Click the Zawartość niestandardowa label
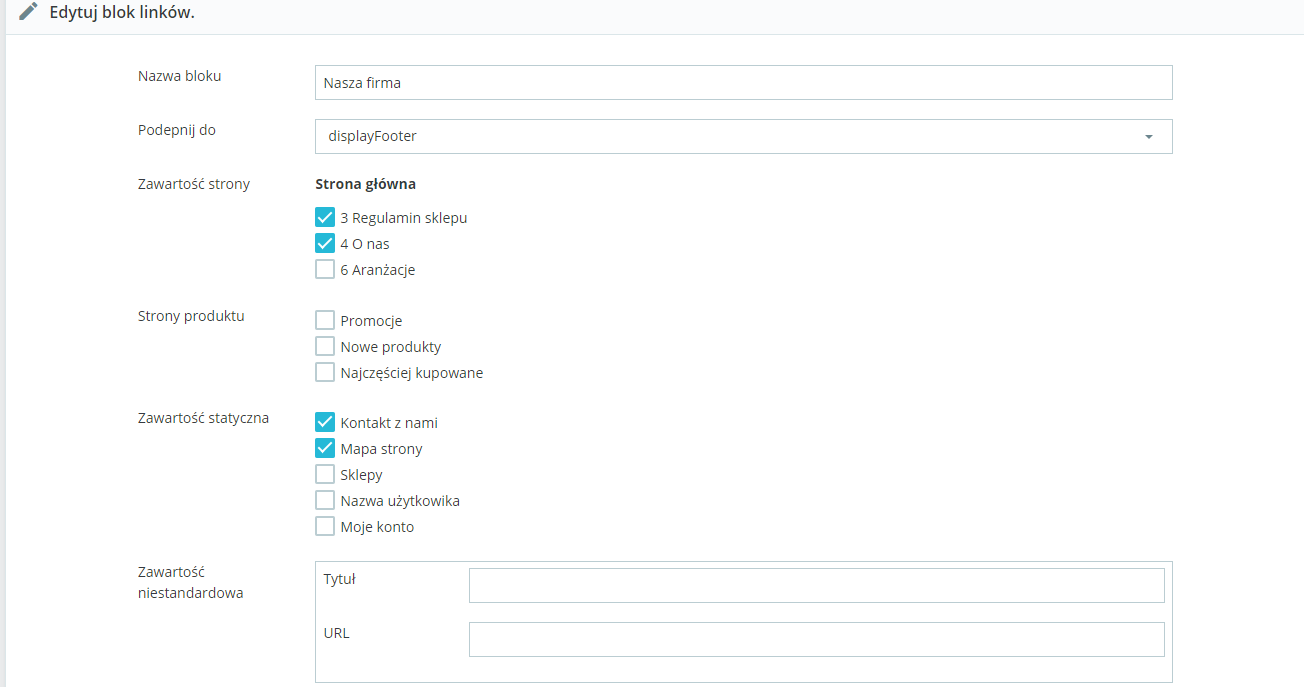The height and width of the screenshot is (687, 1304). (190, 582)
